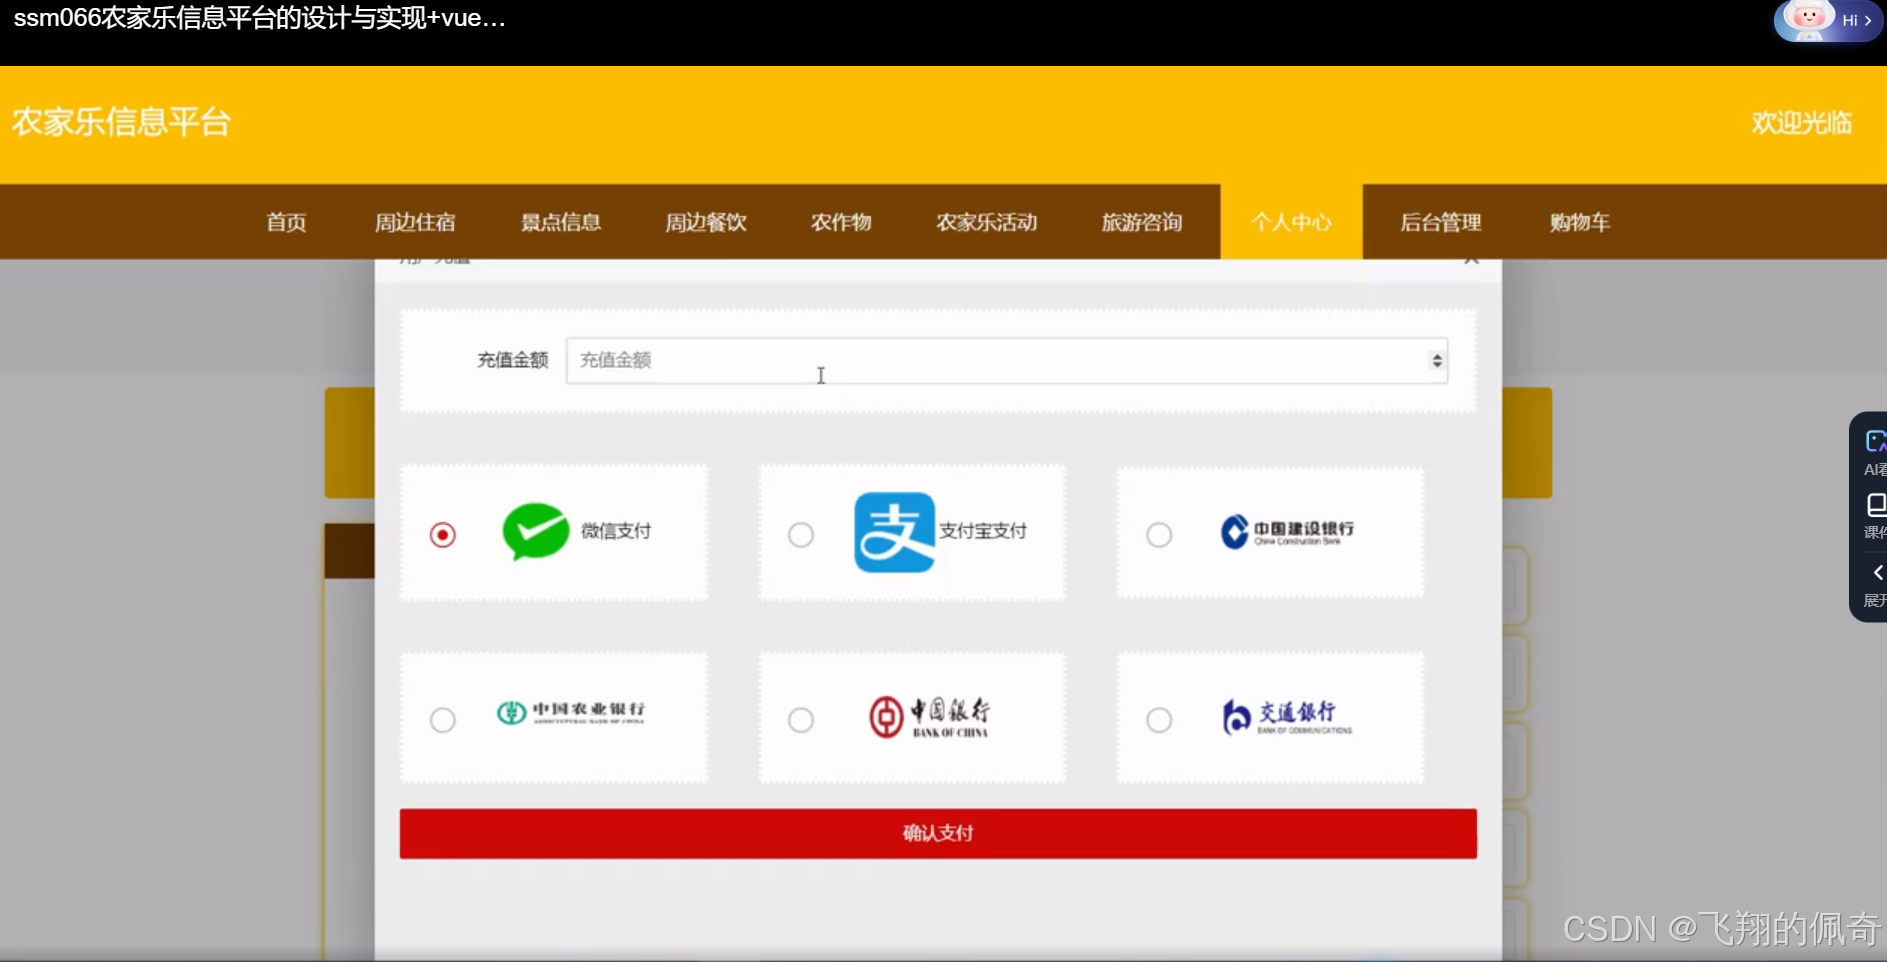Click the Agricultural Bank of China logo

pyautogui.click(x=571, y=712)
